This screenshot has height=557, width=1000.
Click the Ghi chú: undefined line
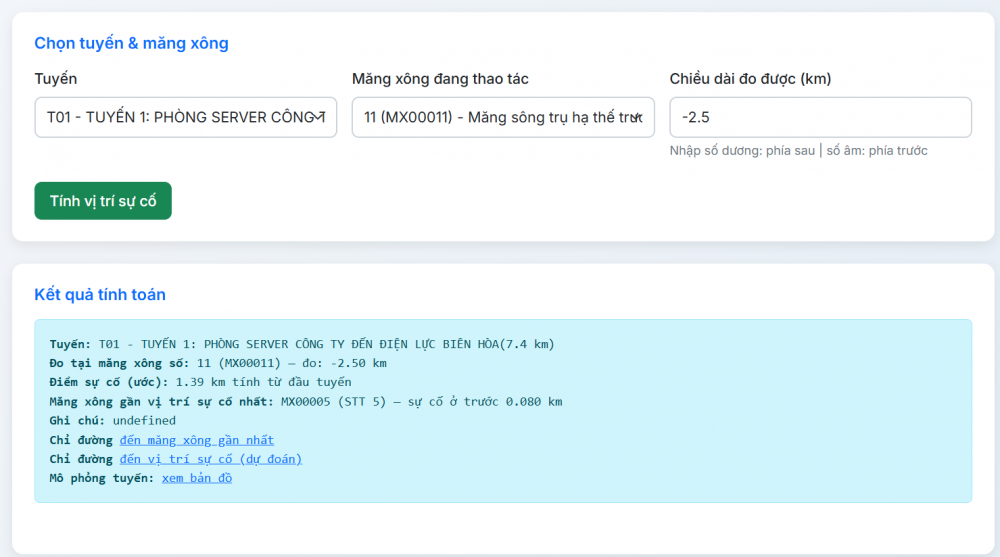tap(113, 421)
